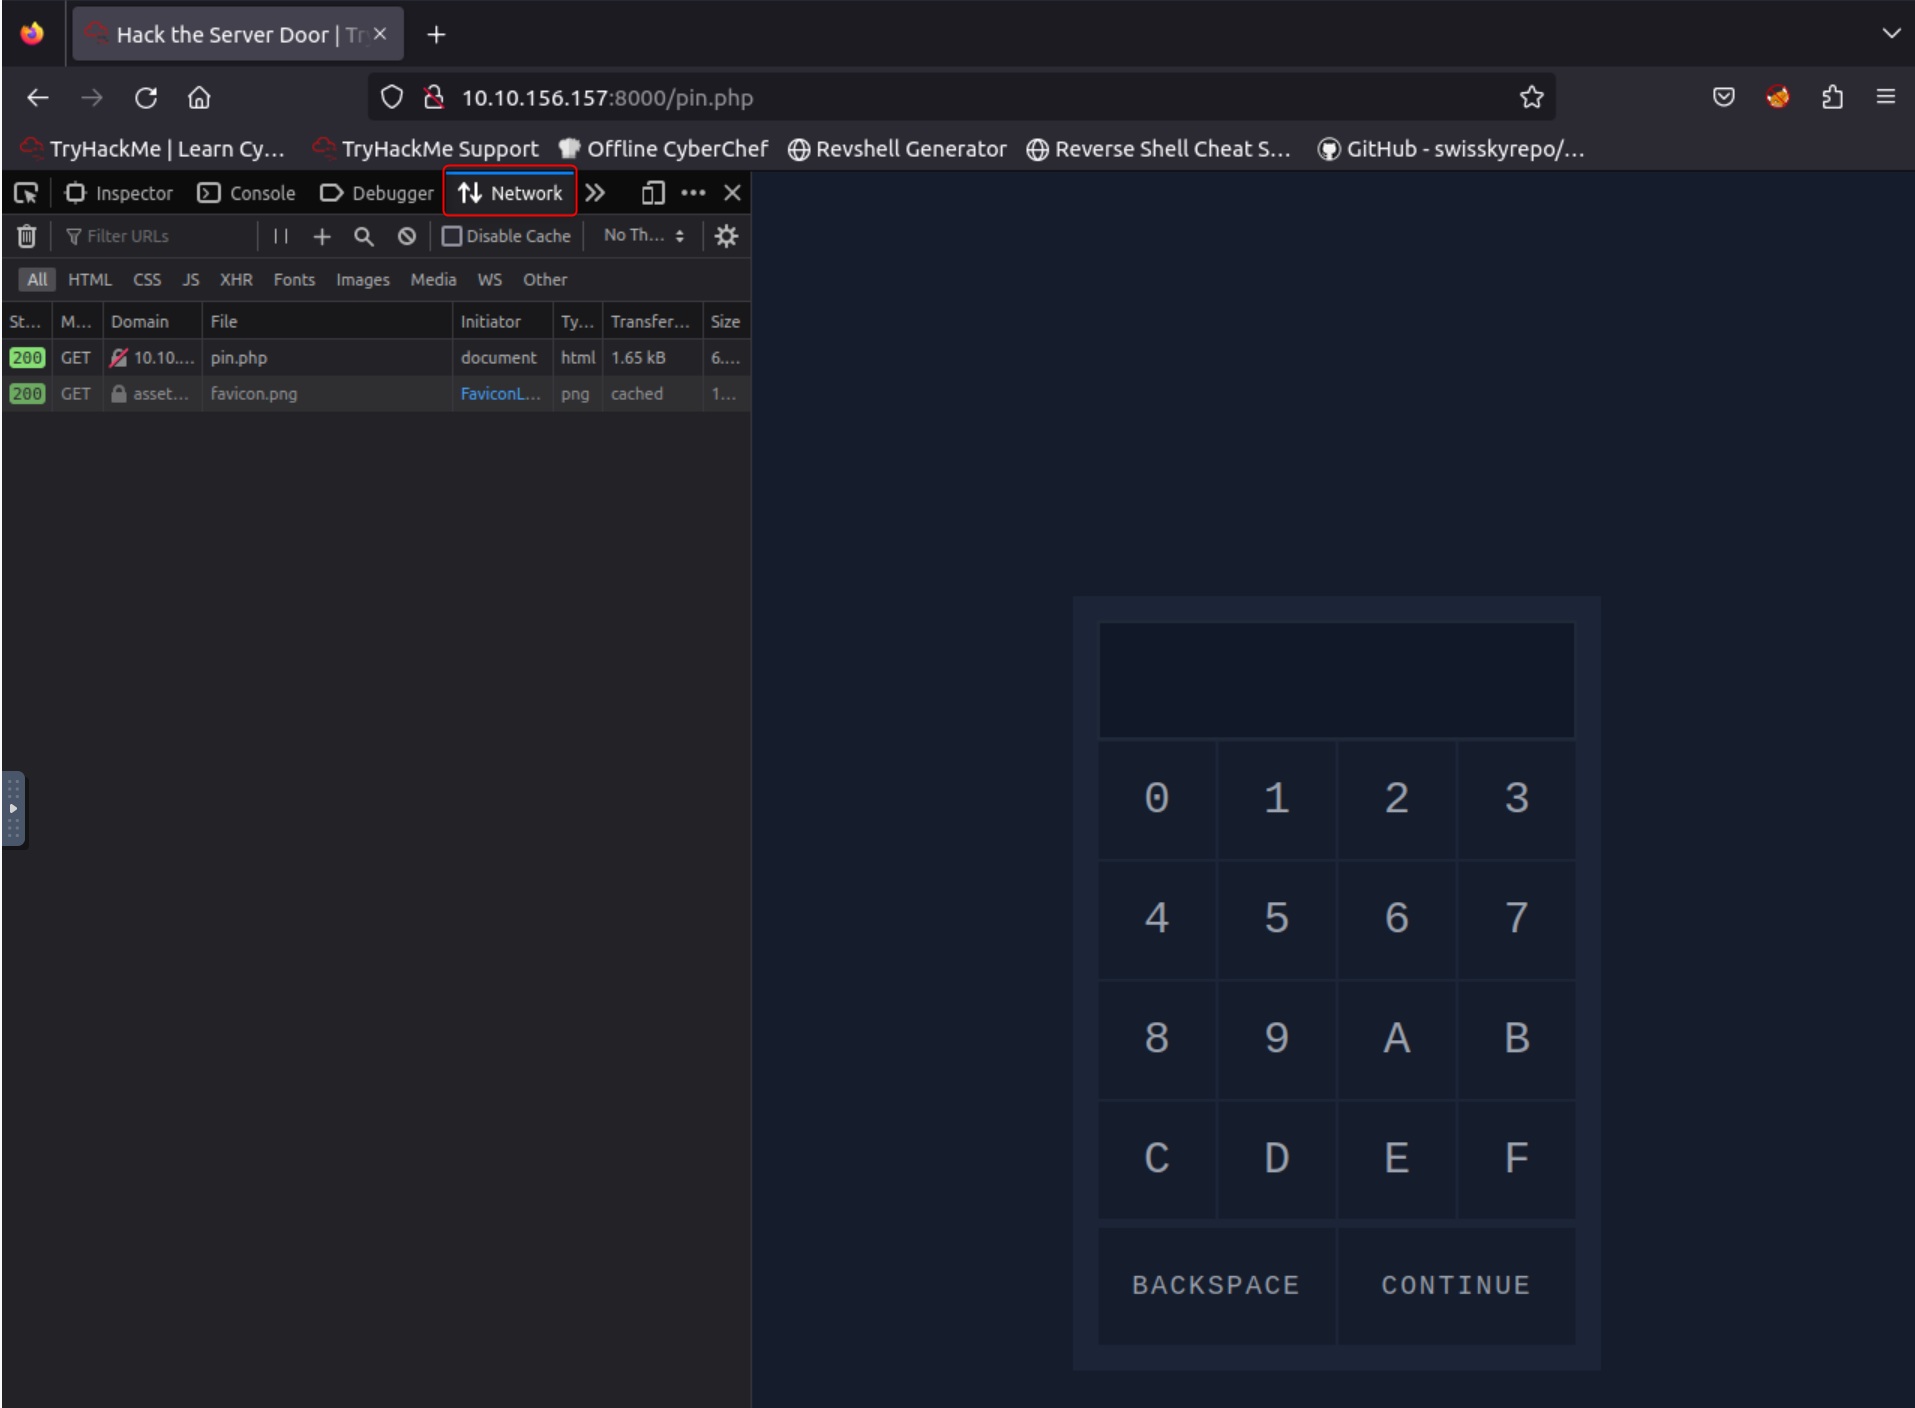
Task: Open DevTools customize ellipsis menu
Action: pyautogui.click(x=693, y=193)
